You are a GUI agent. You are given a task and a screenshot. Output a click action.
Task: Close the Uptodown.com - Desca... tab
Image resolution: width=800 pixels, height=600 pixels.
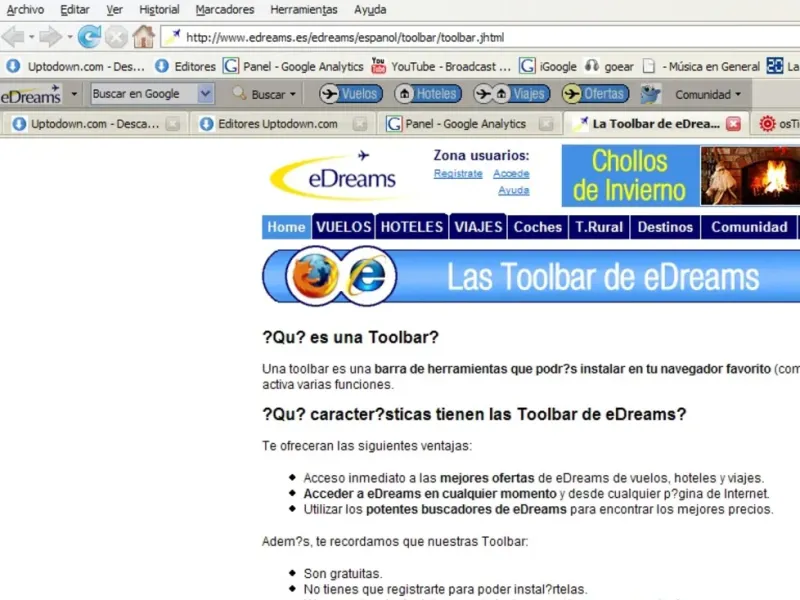[x=173, y=124]
